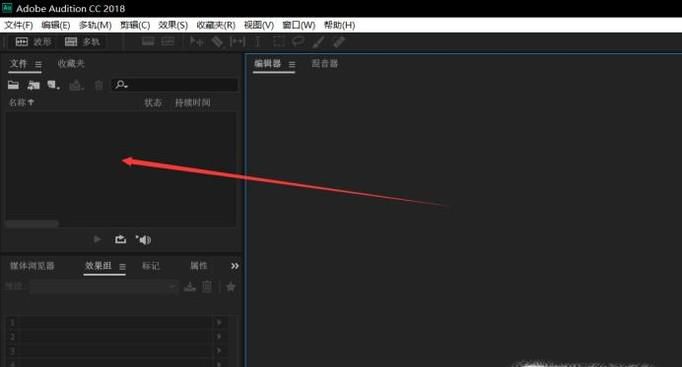Select the Spot Healing Brush tool
Image resolution: width=682 pixels, height=367 pixels.
tap(339, 42)
